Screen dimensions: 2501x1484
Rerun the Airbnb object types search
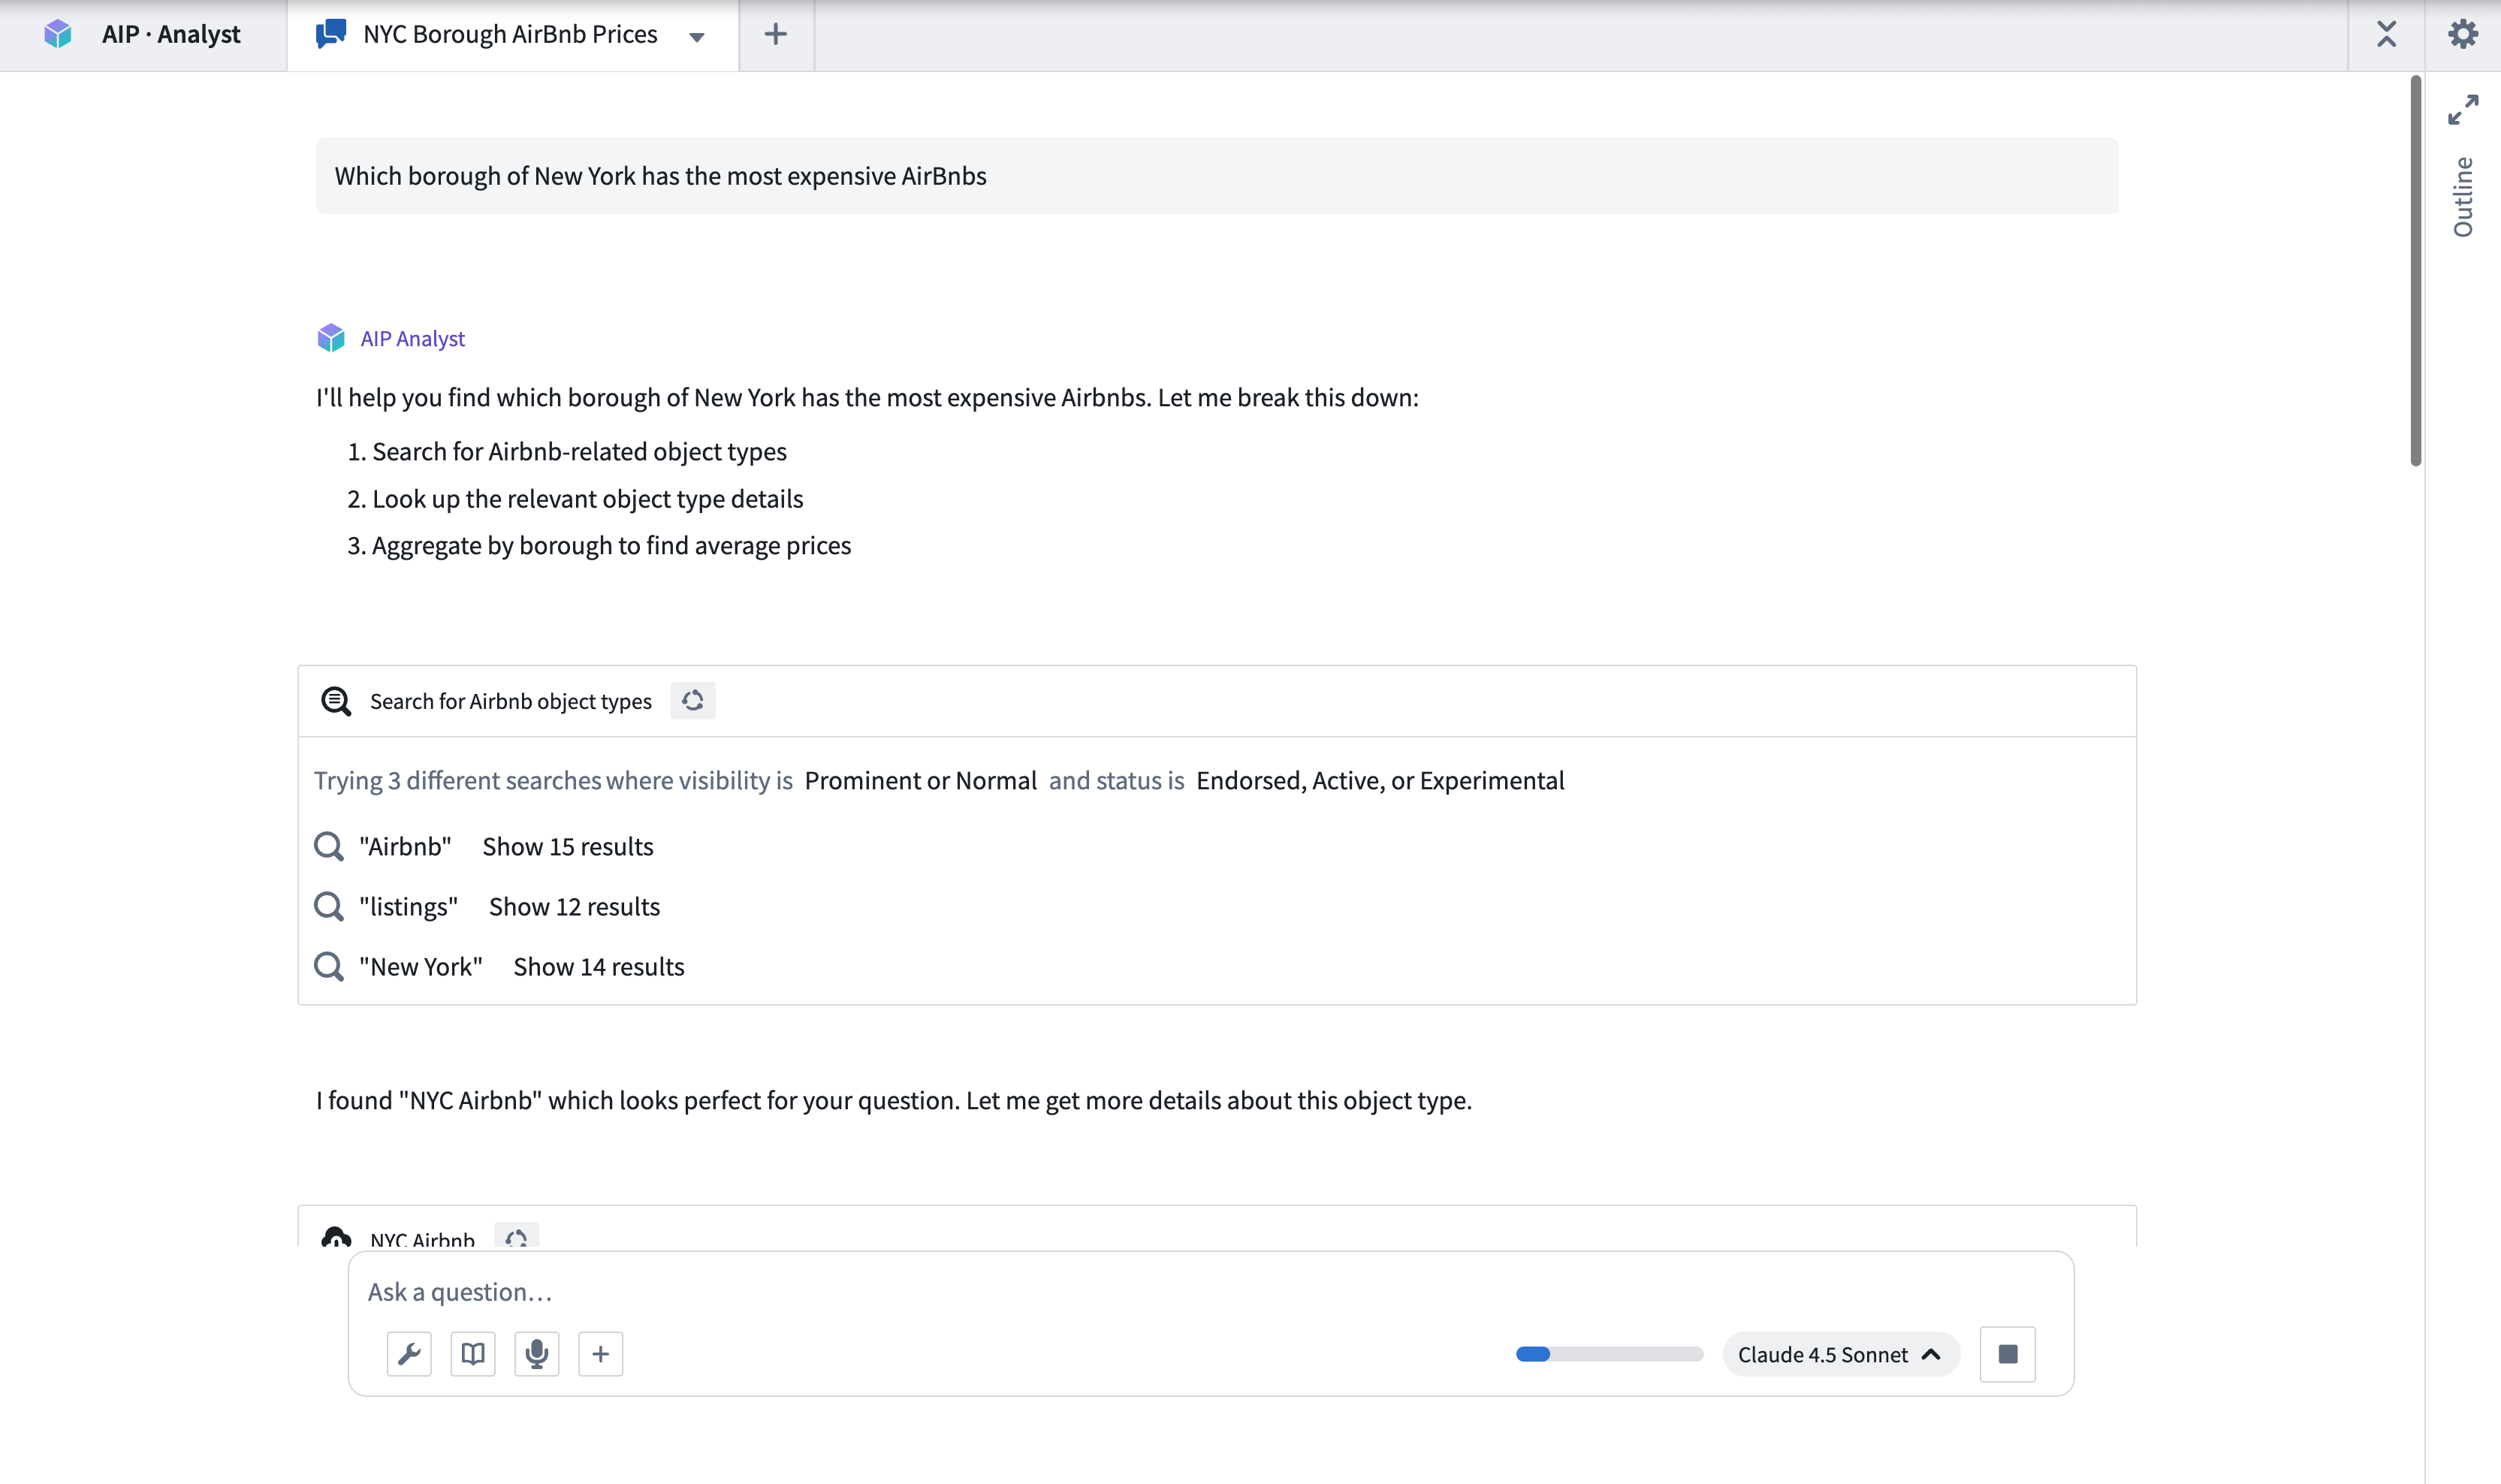692,700
